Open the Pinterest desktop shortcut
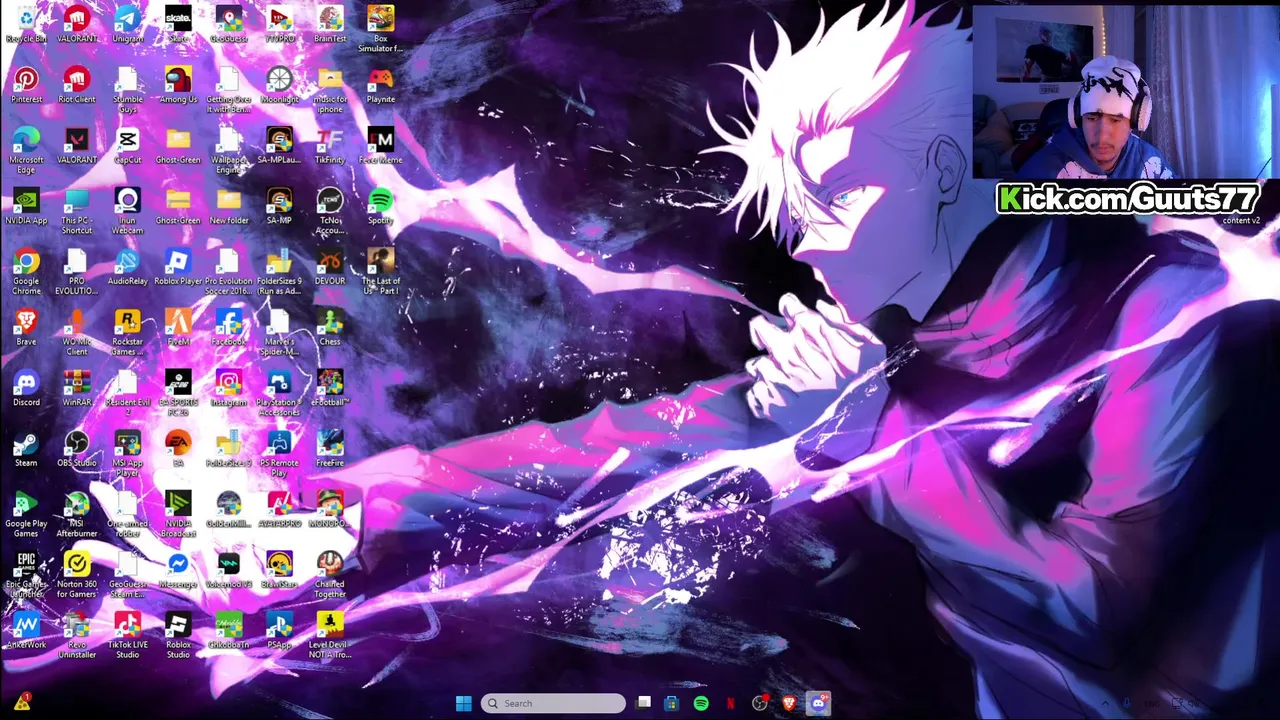The image size is (1280, 720). pyautogui.click(x=26, y=85)
